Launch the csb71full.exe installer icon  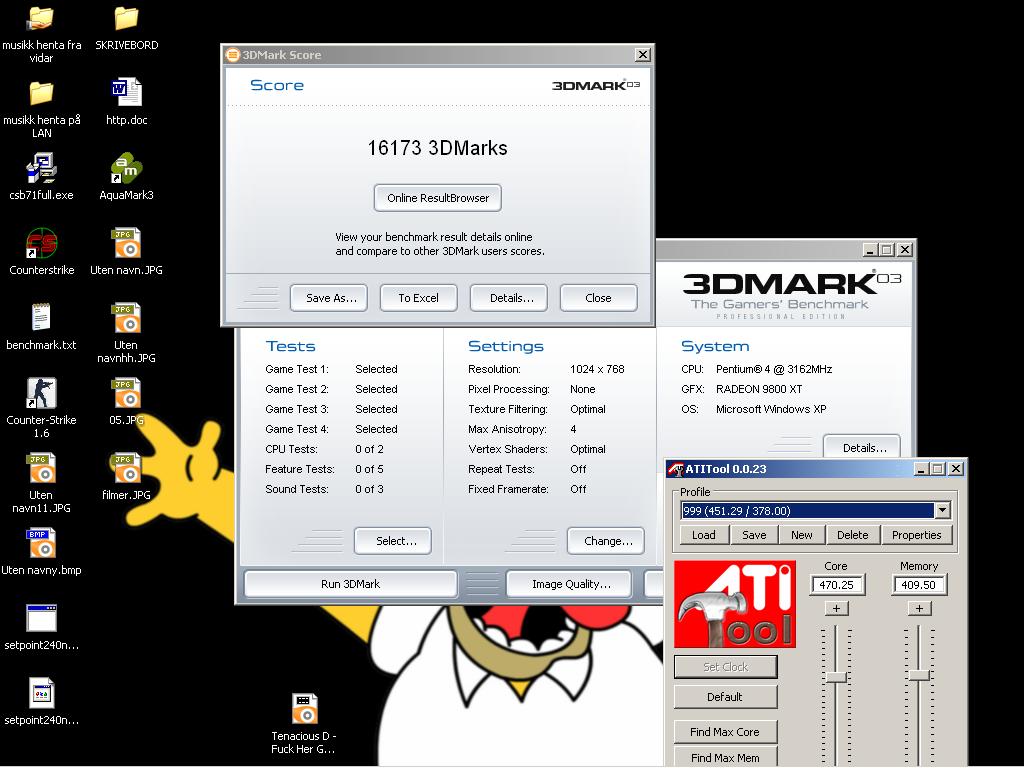(x=41, y=168)
